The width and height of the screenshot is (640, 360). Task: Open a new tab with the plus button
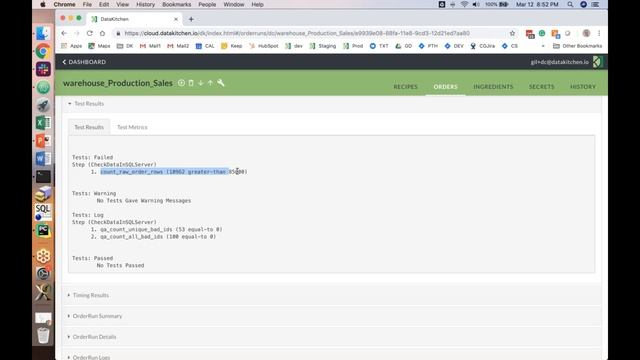[191, 19]
